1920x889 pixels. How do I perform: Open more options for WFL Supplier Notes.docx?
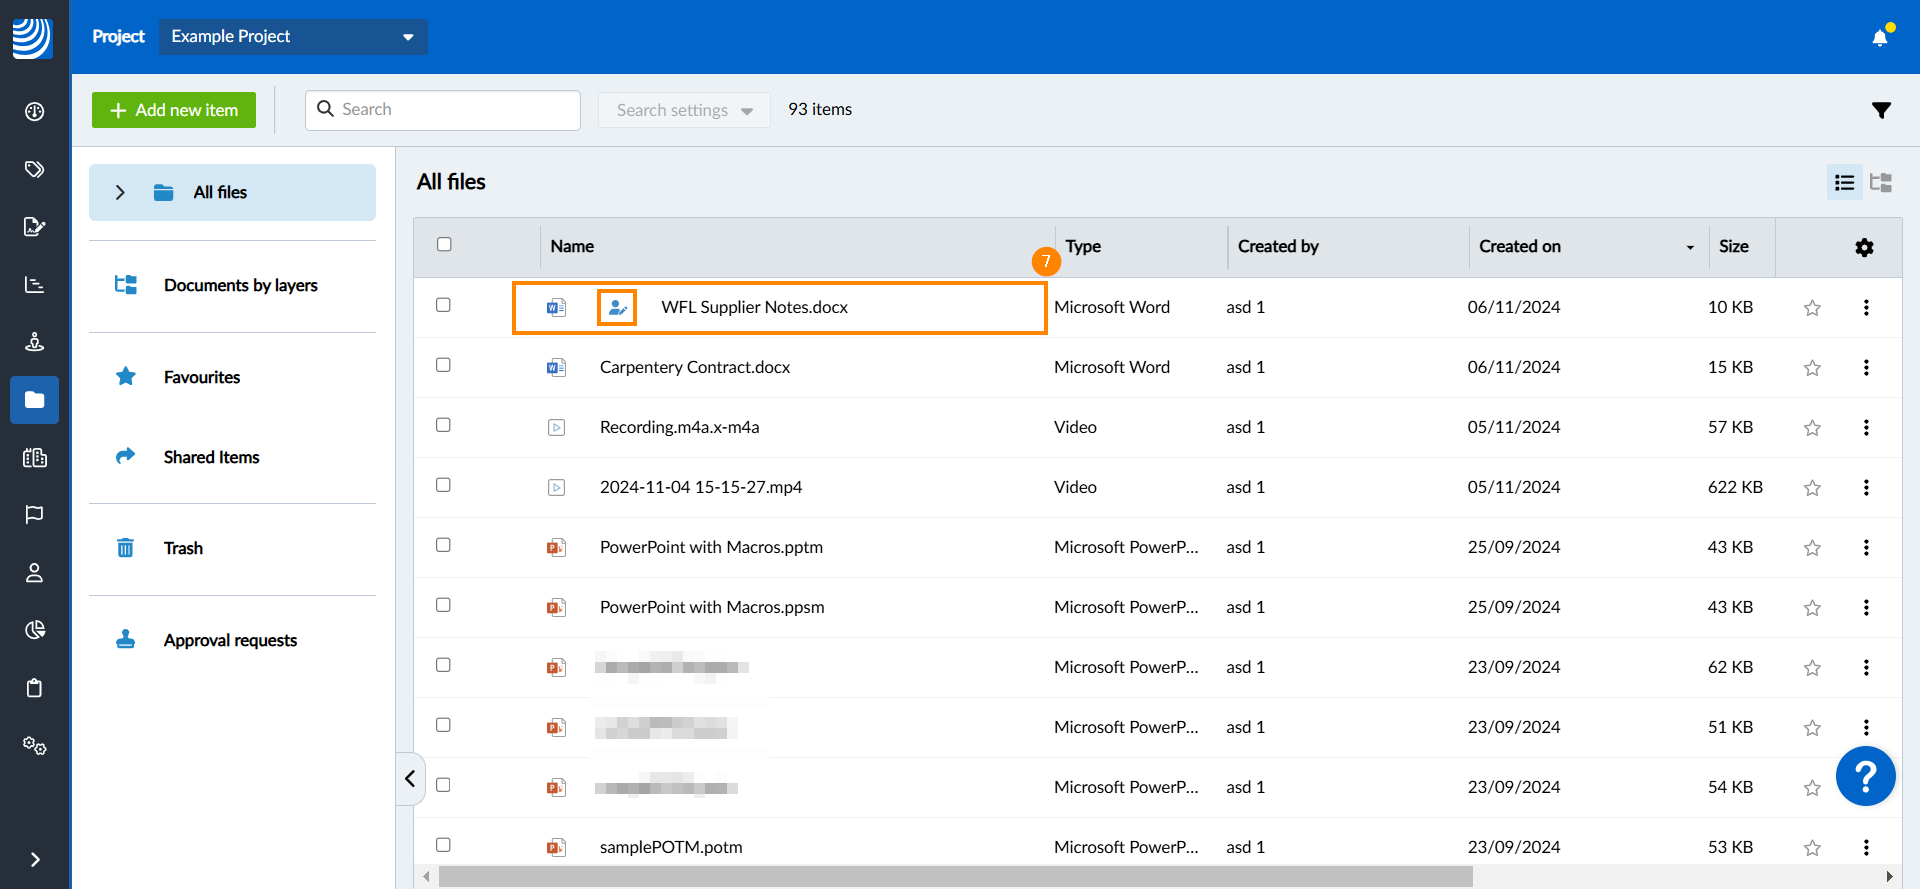click(1866, 307)
